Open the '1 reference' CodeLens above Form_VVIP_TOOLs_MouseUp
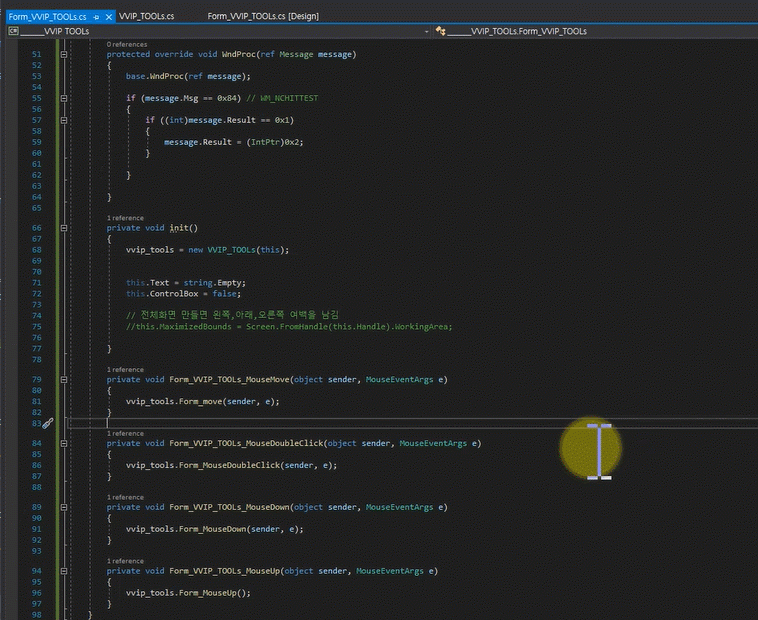The image size is (758, 620). coord(125,561)
